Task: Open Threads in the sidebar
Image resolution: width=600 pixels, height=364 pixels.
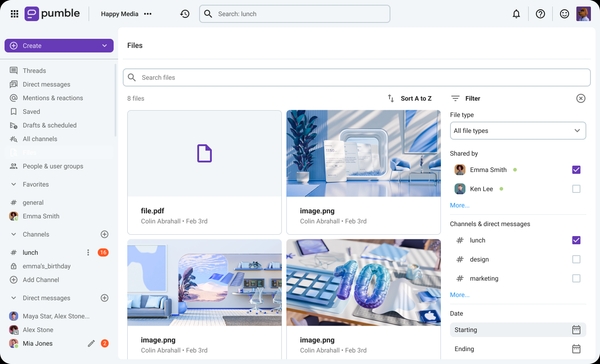Action: tap(34, 70)
